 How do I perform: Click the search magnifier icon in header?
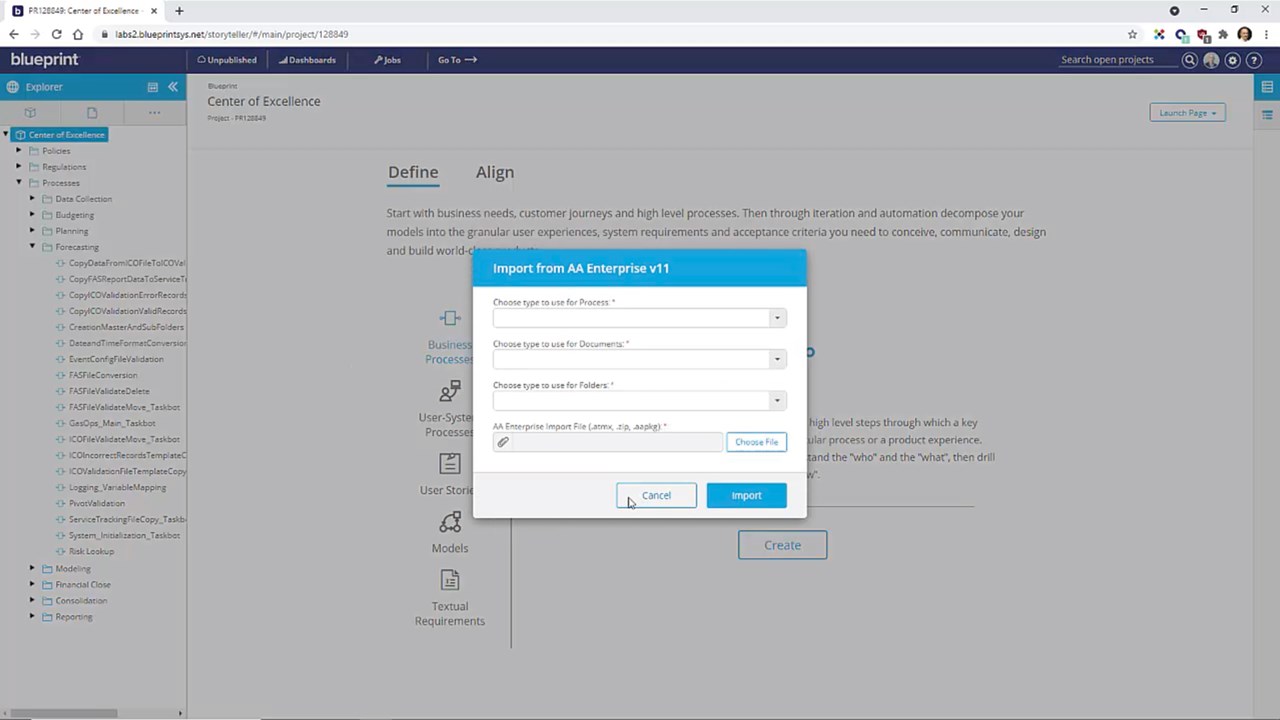coord(1190,60)
